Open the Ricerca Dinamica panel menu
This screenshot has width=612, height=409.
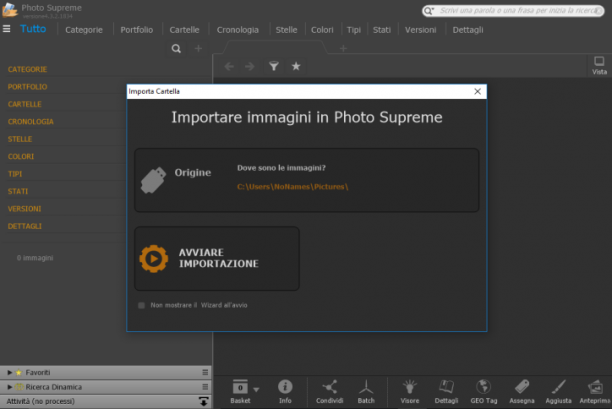click(205, 387)
